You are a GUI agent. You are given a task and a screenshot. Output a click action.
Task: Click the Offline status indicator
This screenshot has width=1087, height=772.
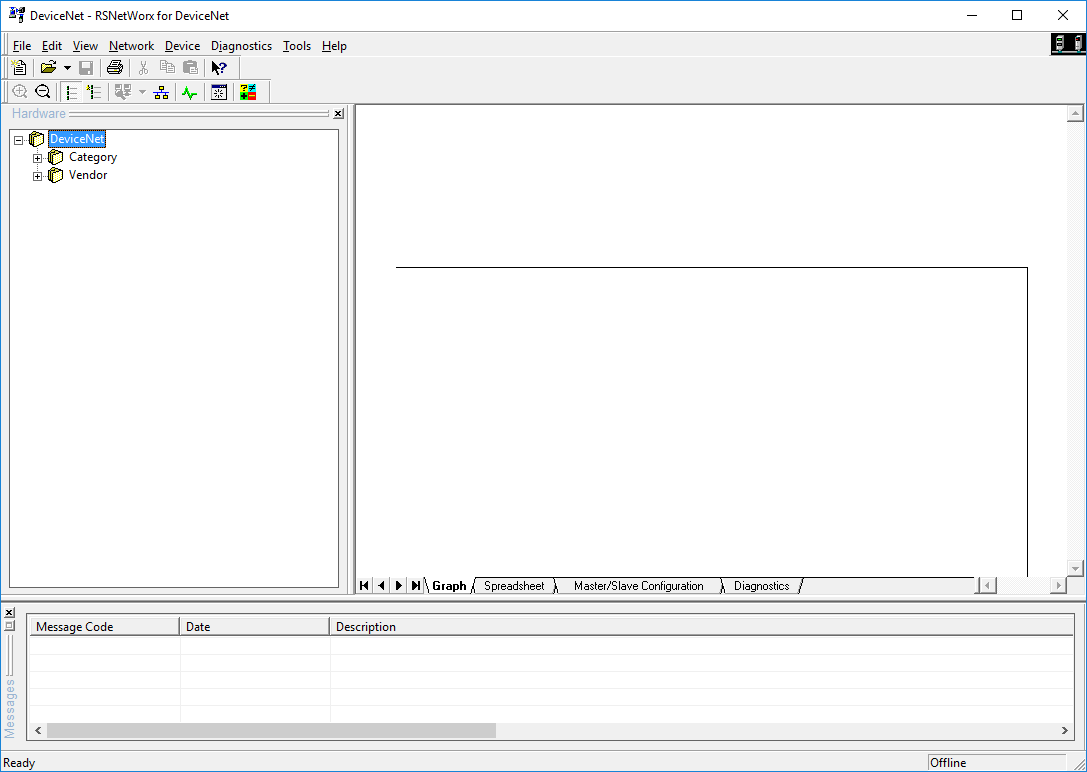click(x=996, y=763)
